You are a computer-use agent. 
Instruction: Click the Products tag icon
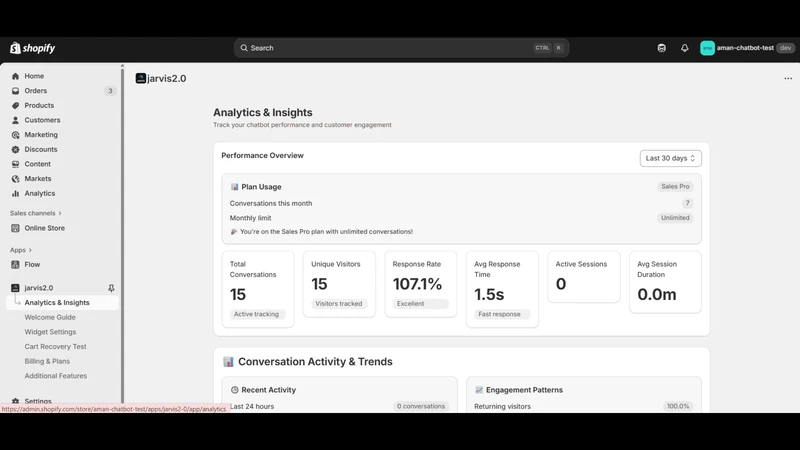click(x=15, y=106)
